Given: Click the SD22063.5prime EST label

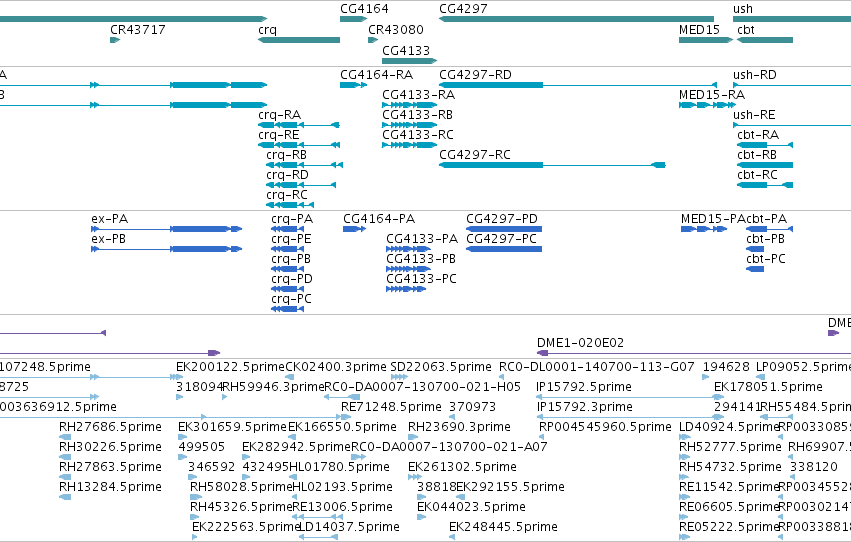Looking at the screenshot, I should pyautogui.click(x=441, y=367).
